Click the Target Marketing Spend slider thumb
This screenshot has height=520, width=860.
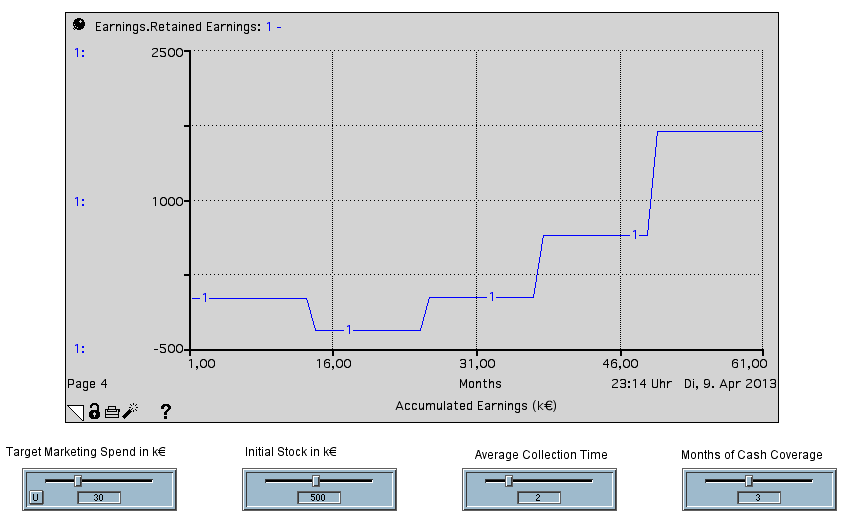click(78, 481)
